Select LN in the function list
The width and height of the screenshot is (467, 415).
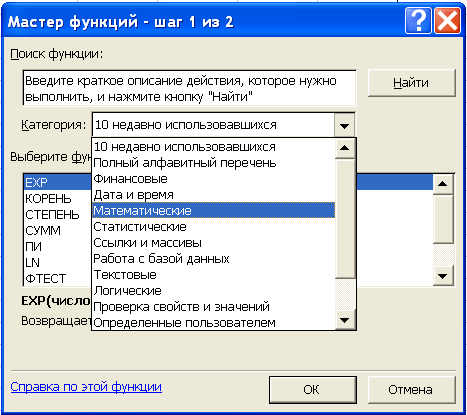[x=58, y=263]
